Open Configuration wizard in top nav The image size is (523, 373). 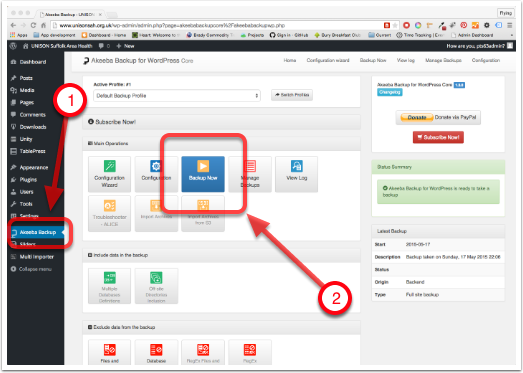[328, 60]
